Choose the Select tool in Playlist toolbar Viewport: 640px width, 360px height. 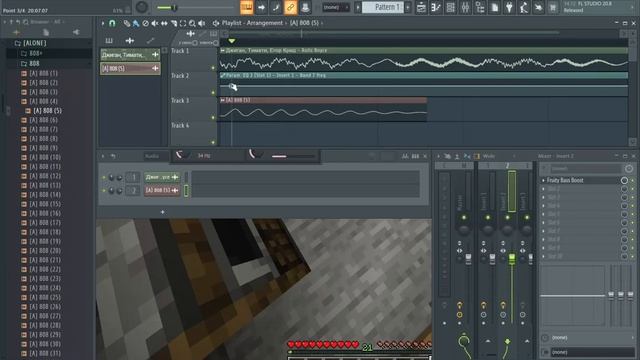(183, 24)
